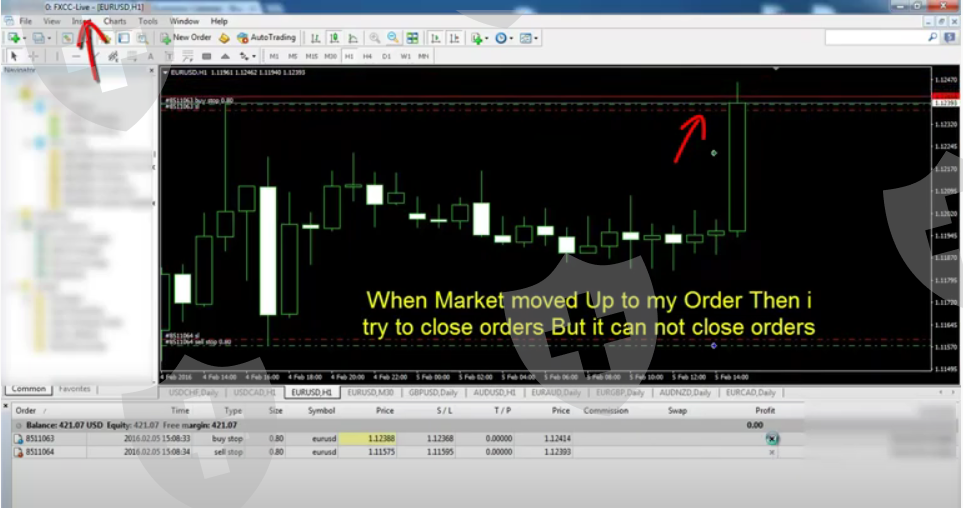Open the chart Templates icon

click(x=525, y=38)
